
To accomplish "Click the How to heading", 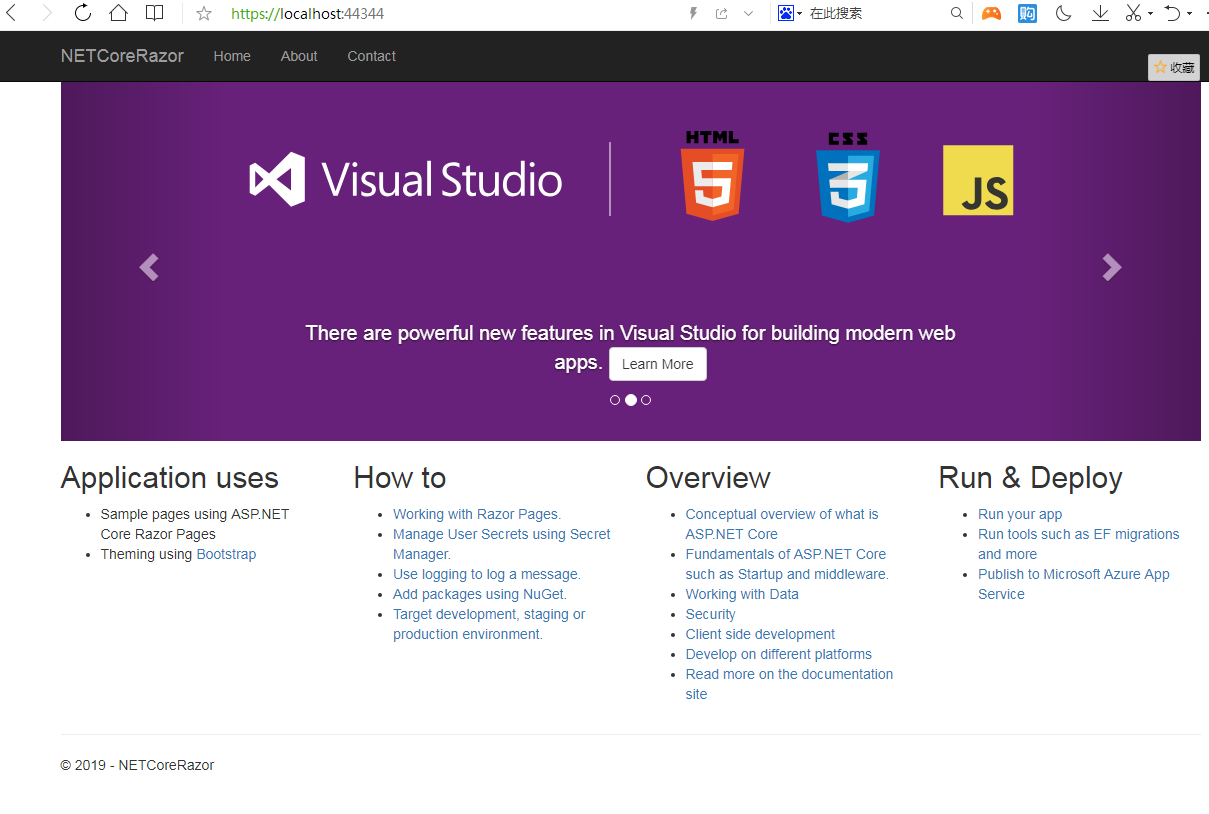I will [x=400, y=478].
